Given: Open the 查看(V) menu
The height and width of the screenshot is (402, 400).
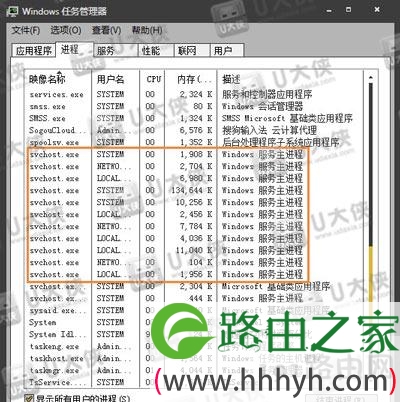Looking at the screenshot, I should pos(106,31).
